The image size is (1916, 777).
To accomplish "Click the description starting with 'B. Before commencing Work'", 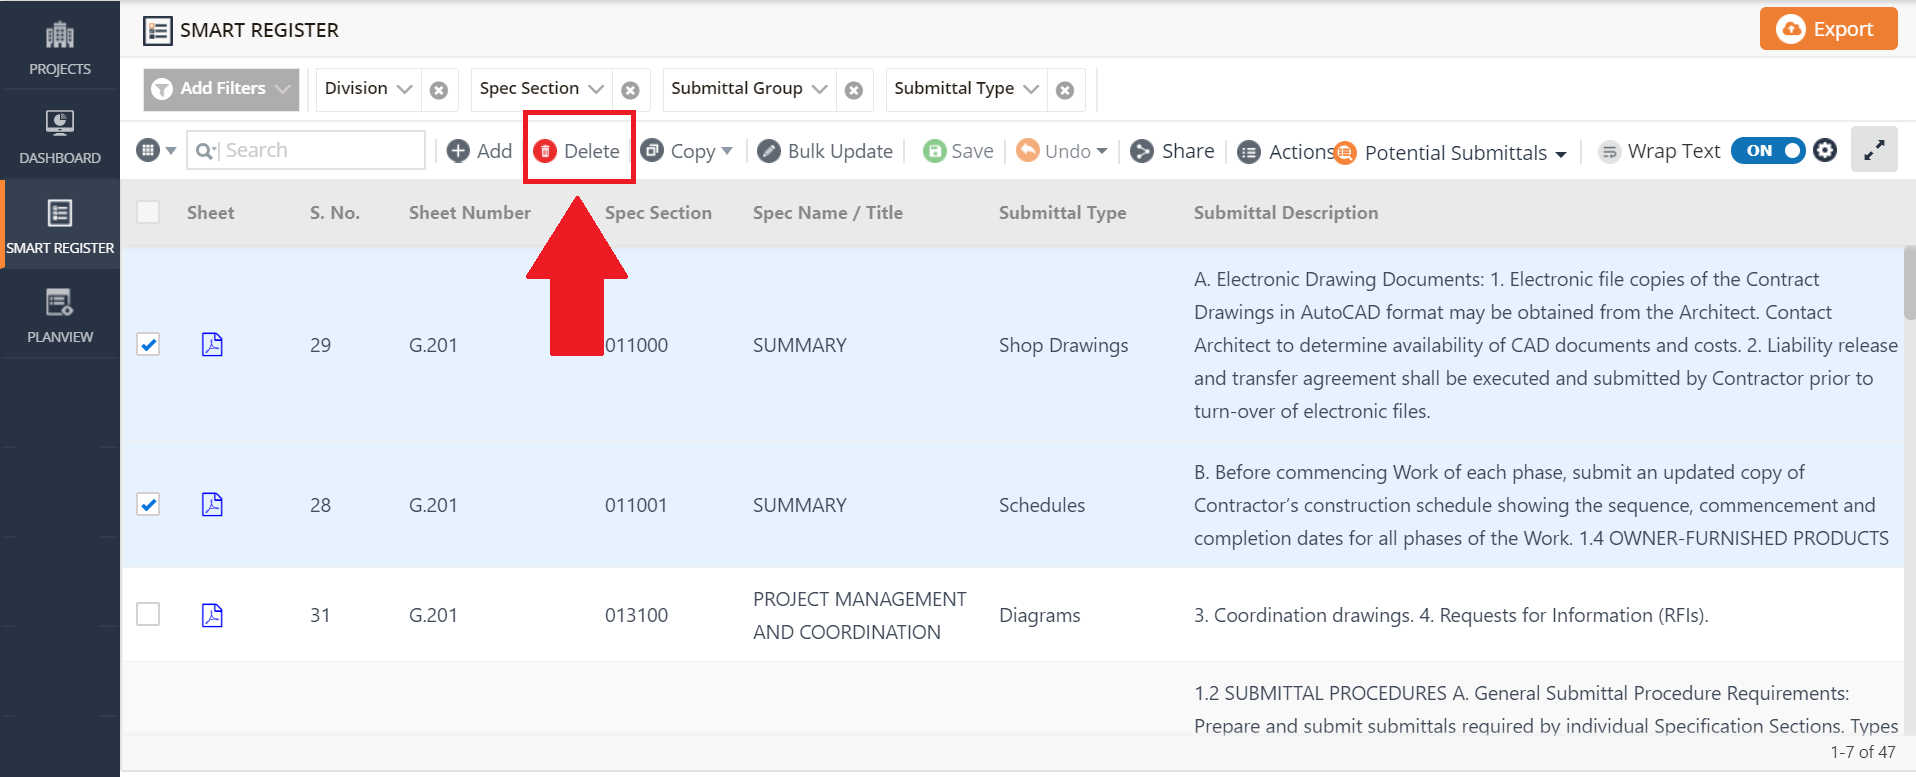I will tap(1541, 505).
